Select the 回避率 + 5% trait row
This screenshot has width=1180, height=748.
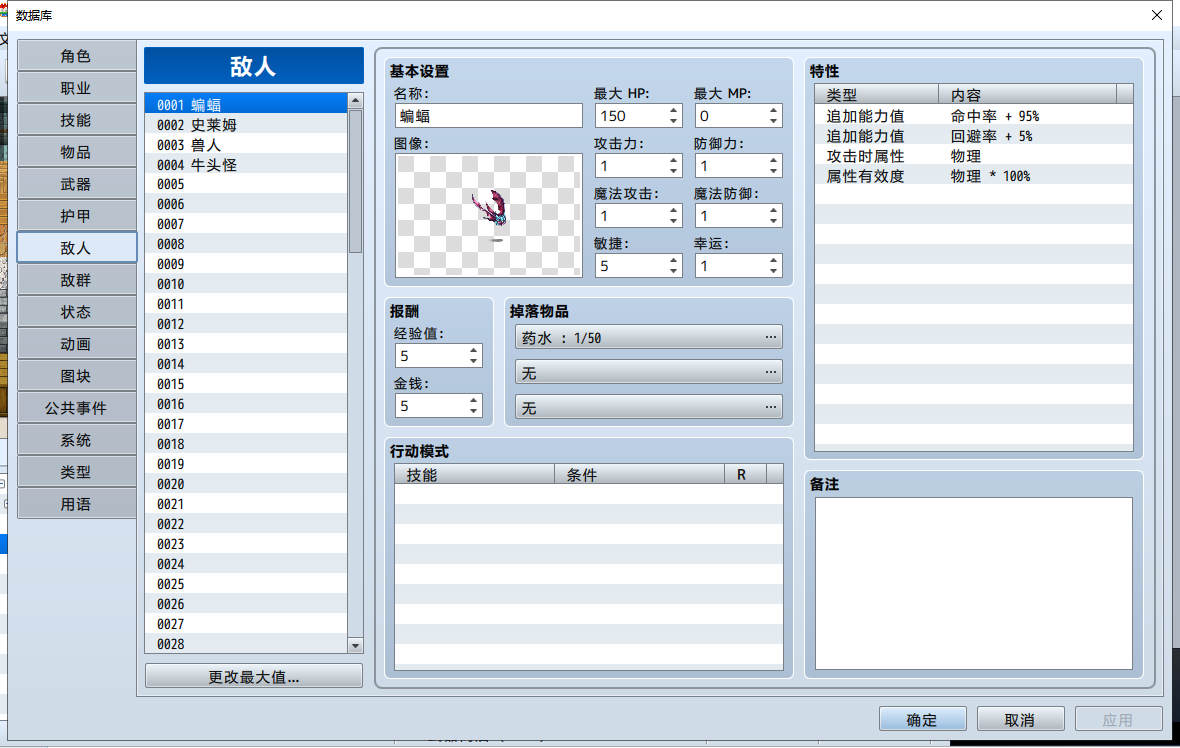(x=974, y=136)
